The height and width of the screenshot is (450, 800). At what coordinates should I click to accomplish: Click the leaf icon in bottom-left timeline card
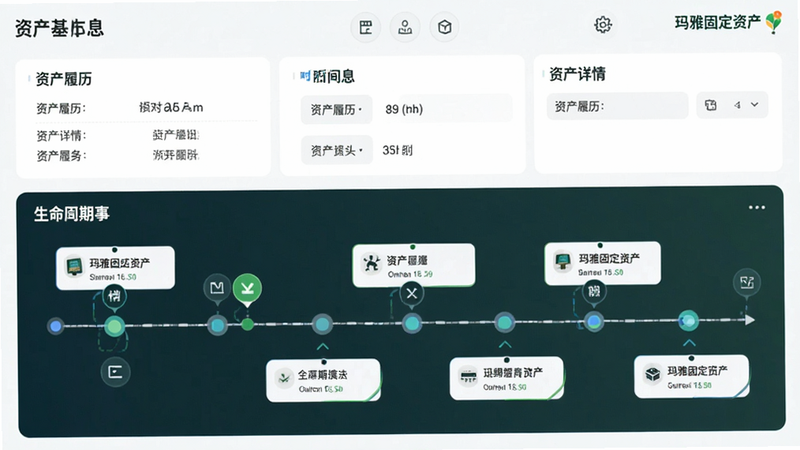pyautogui.click(x=283, y=378)
